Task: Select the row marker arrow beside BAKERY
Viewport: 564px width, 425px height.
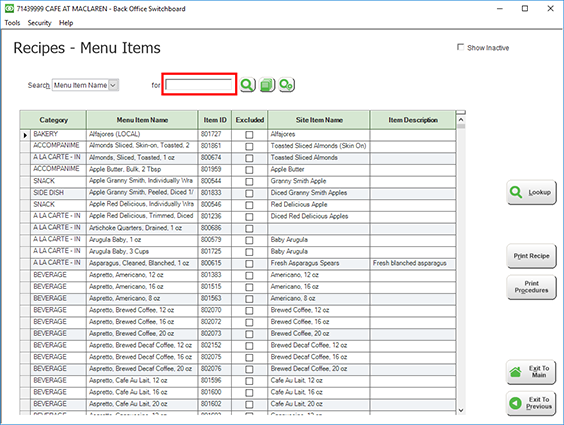Action: [25, 135]
